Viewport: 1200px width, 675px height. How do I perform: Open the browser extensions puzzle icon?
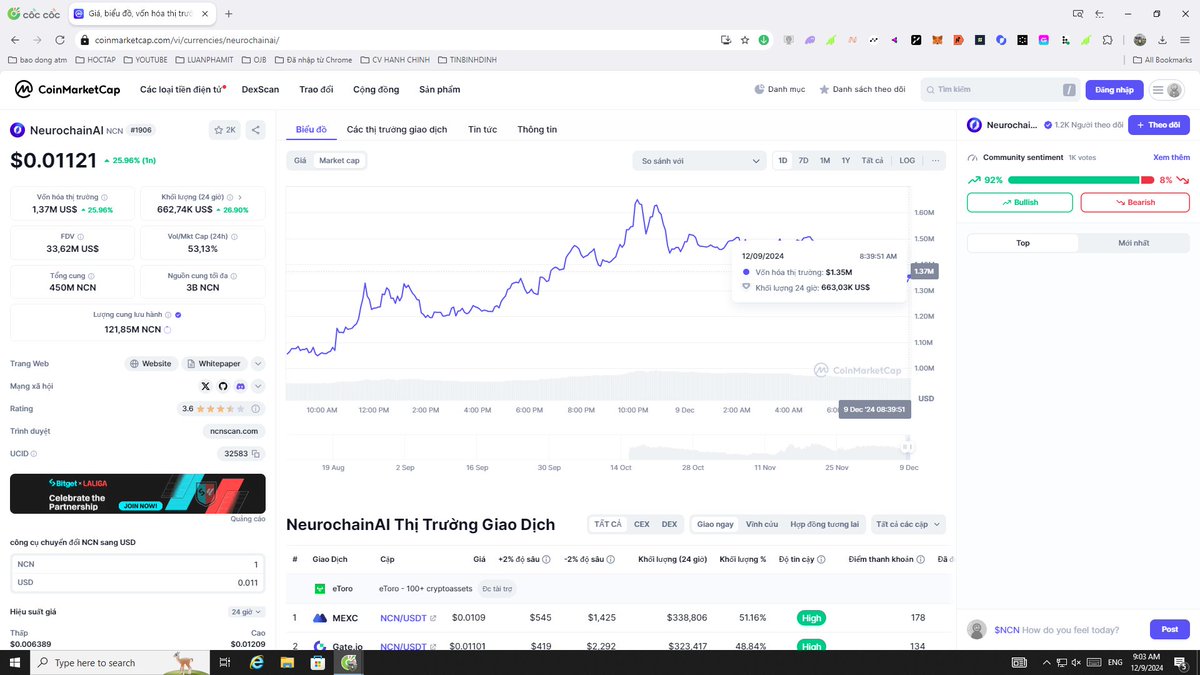pos(1107,40)
